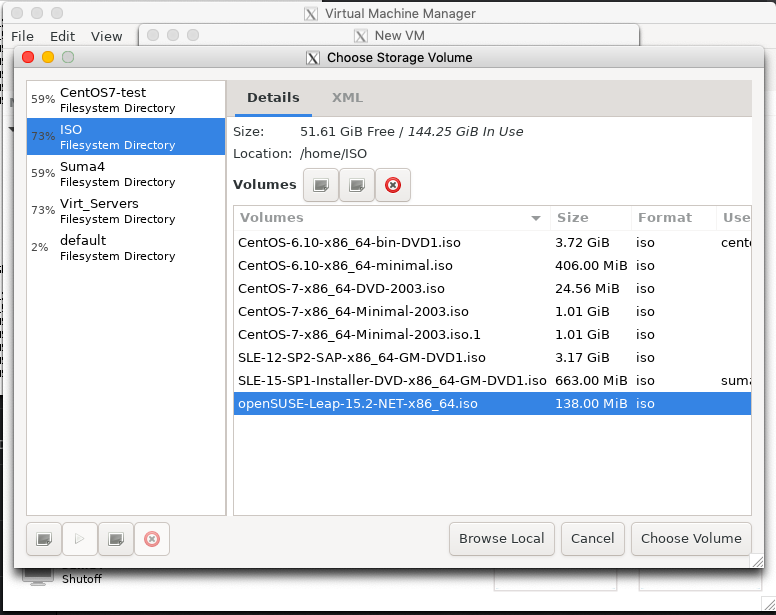The image size is (776, 615).
Task: Click the Size column header
Action: tap(590, 218)
